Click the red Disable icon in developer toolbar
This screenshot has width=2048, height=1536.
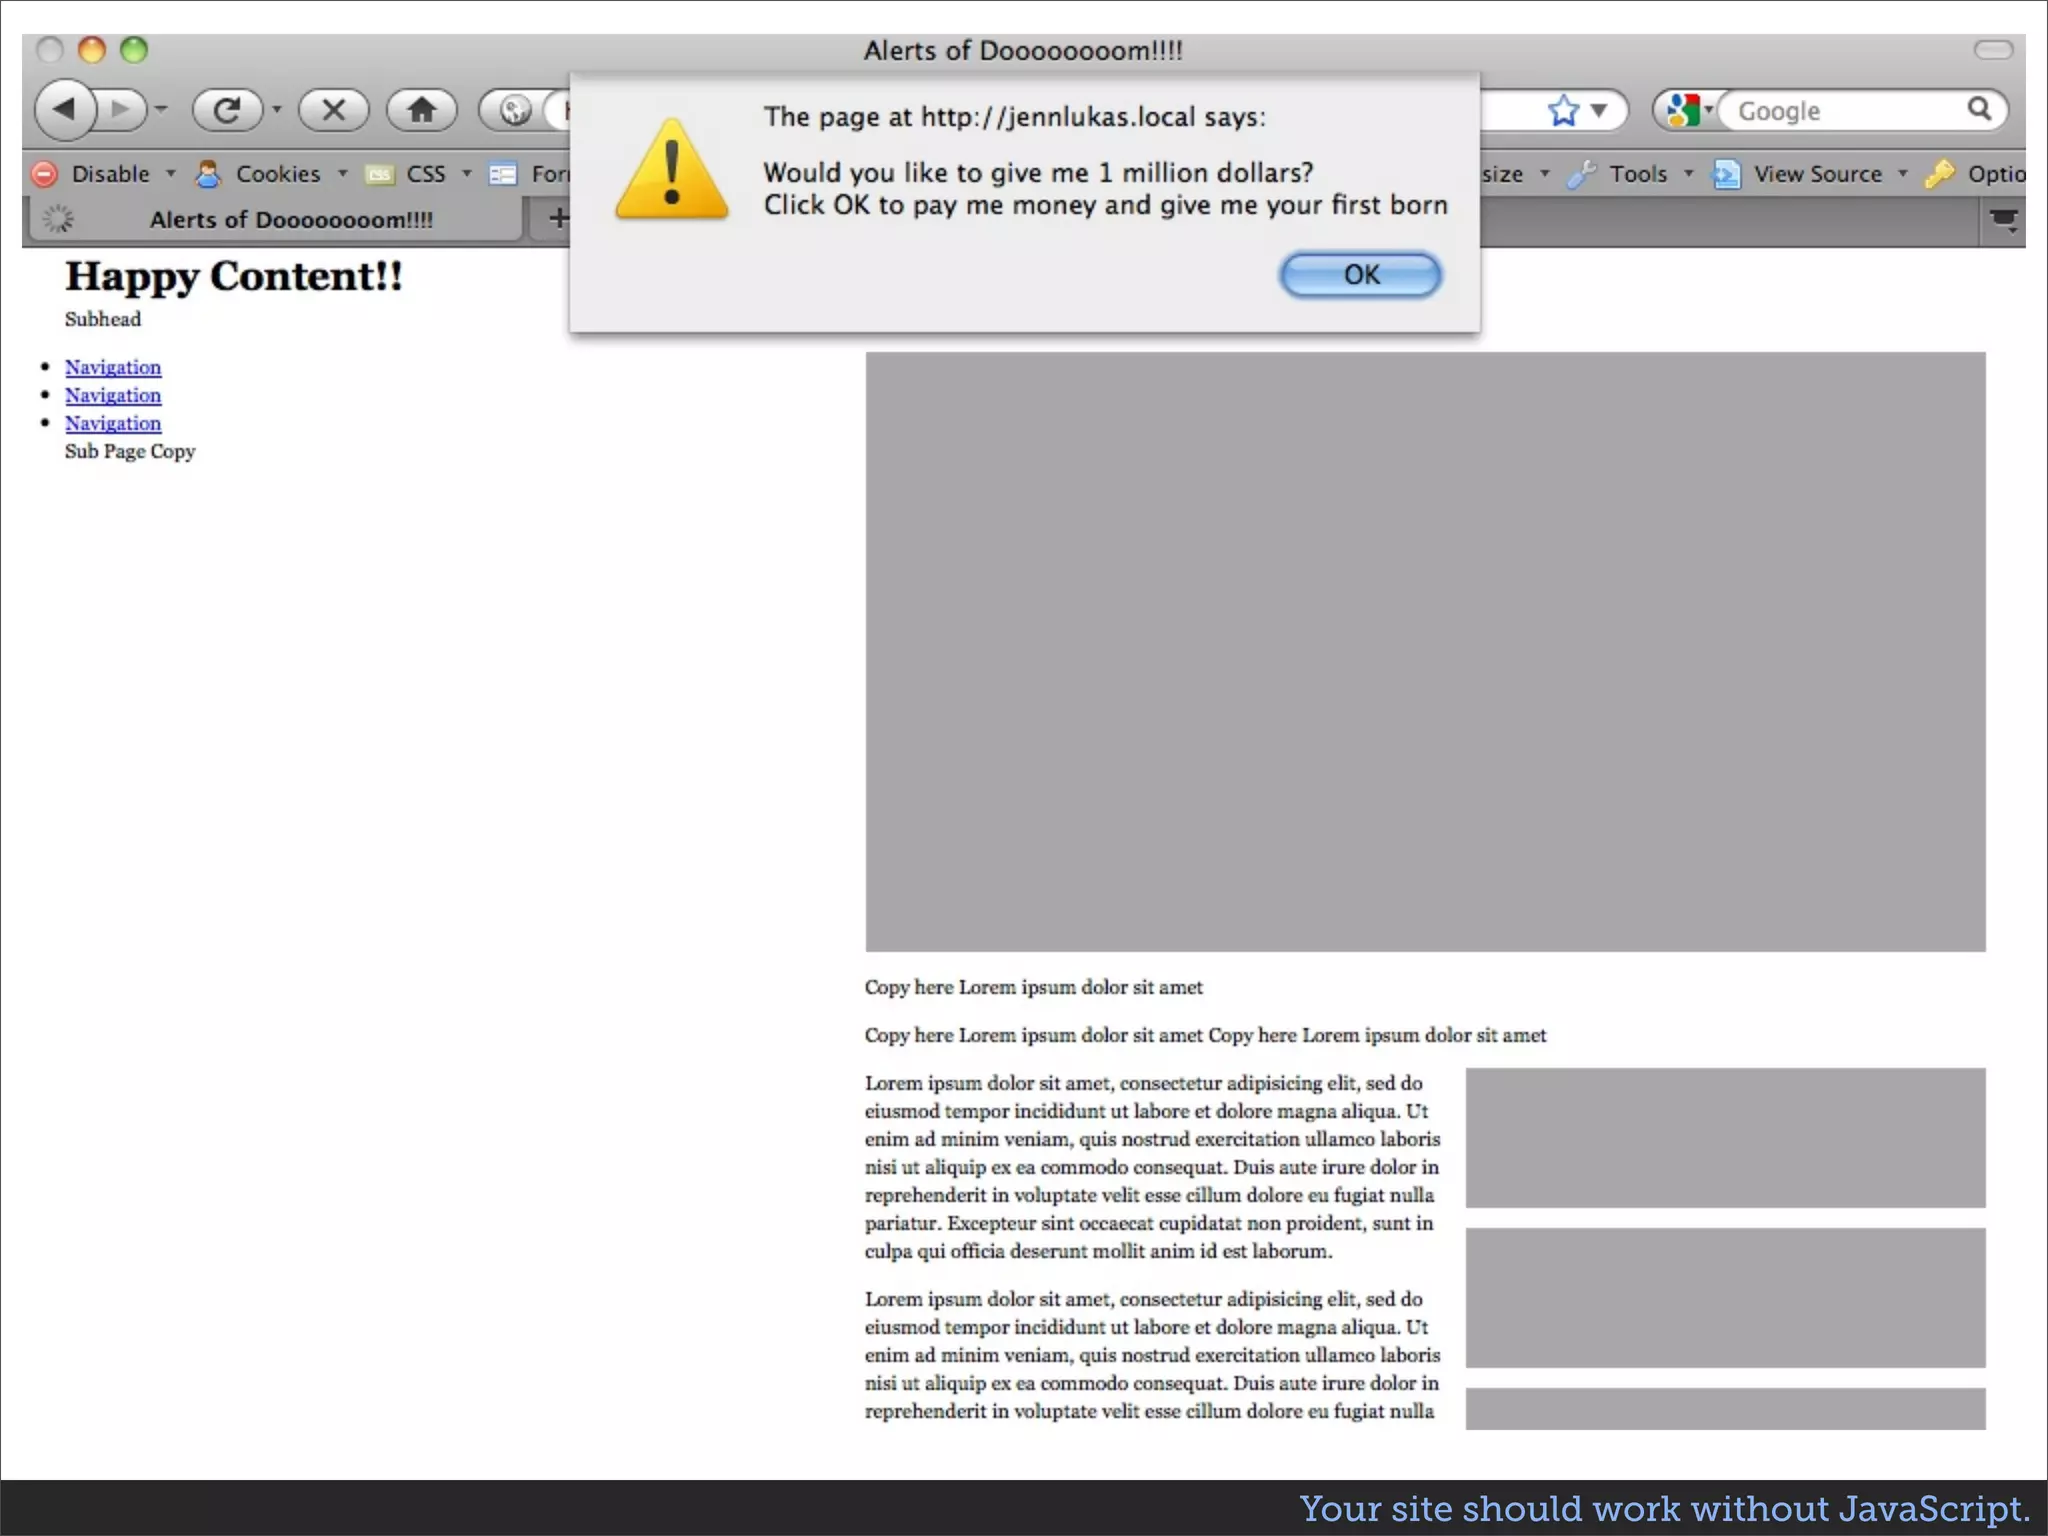point(45,174)
